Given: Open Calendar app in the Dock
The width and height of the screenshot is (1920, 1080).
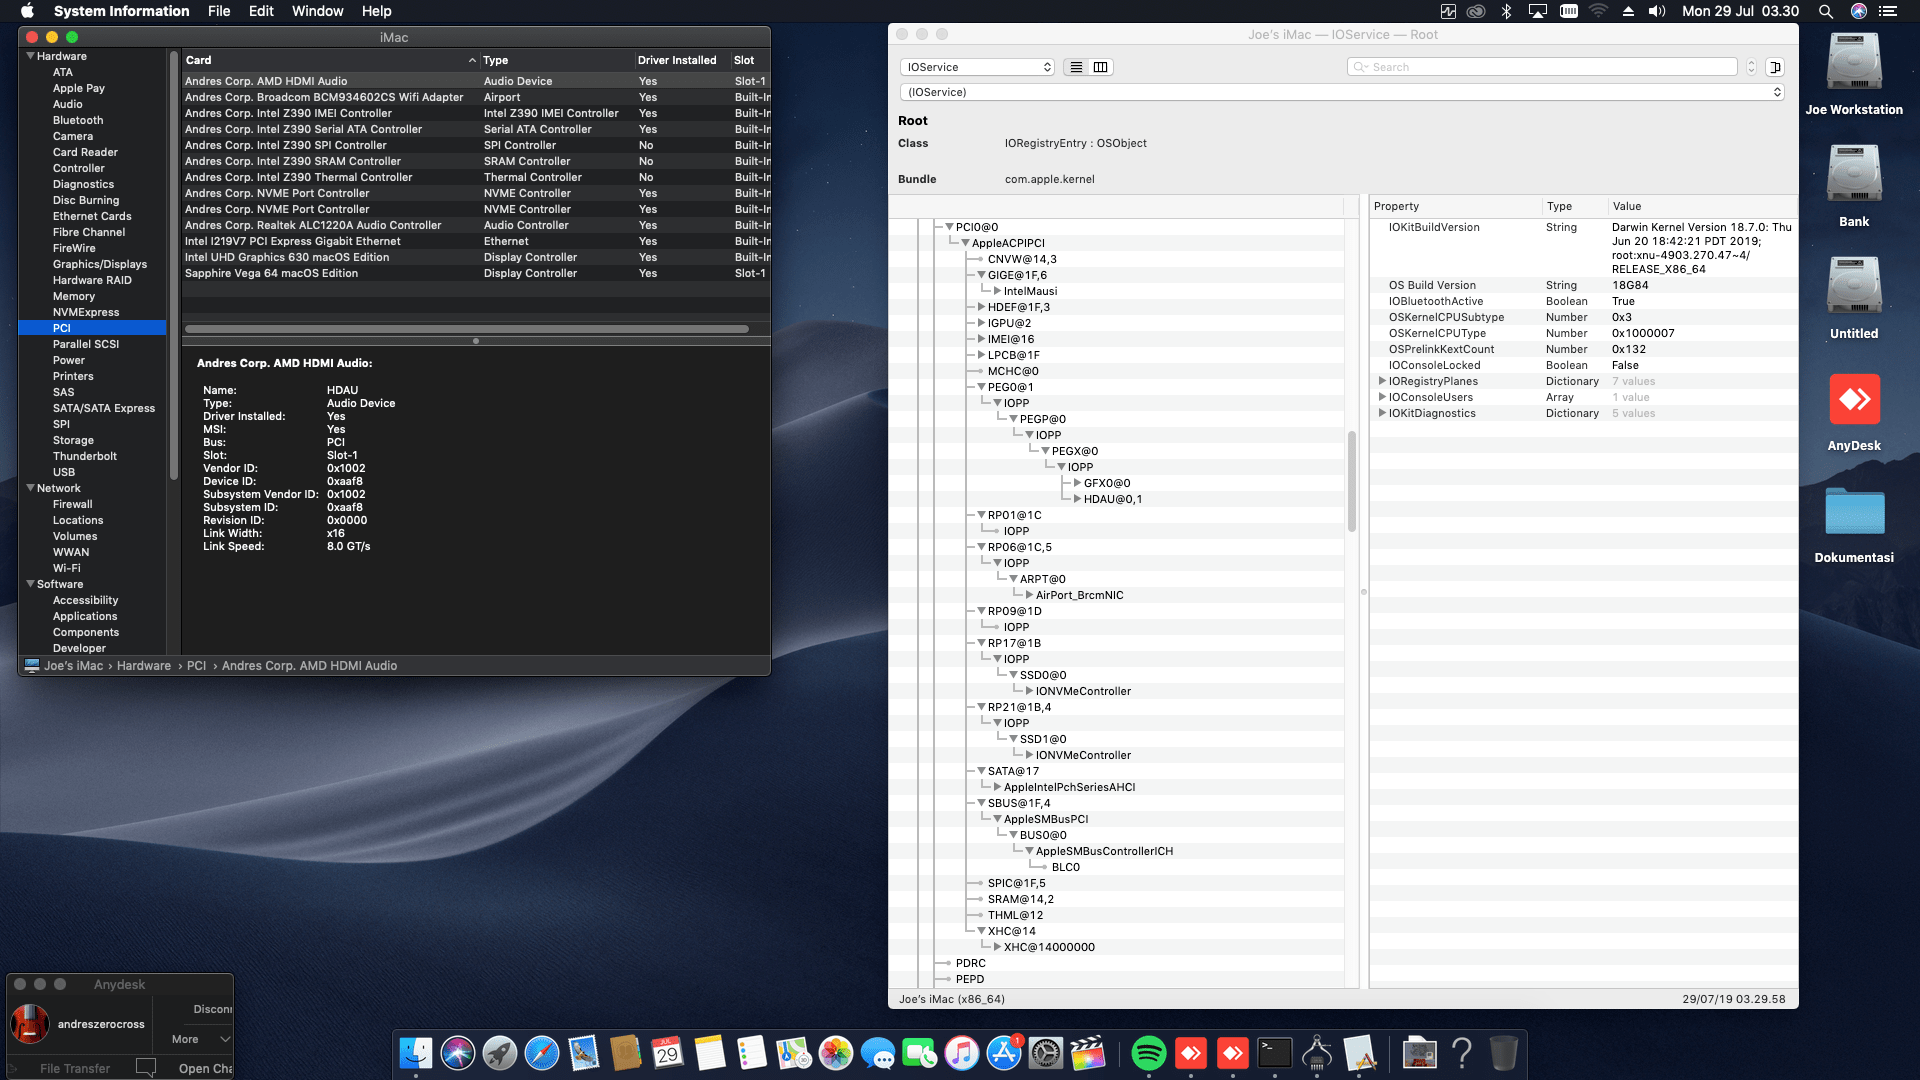Looking at the screenshot, I should click(x=668, y=1053).
